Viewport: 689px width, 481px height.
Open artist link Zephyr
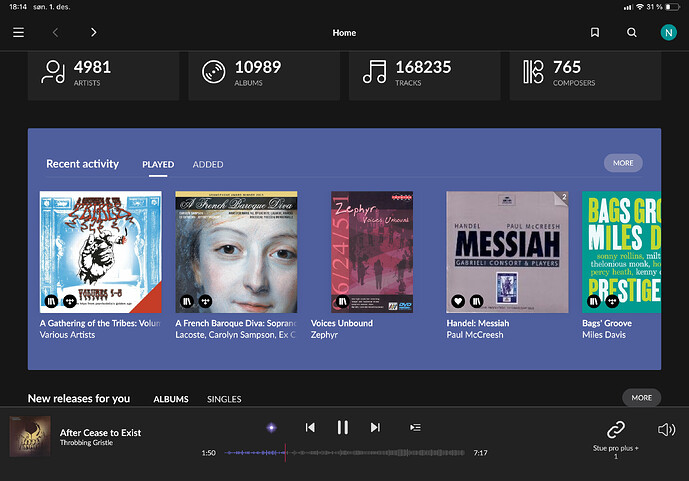[x=324, y=335]
